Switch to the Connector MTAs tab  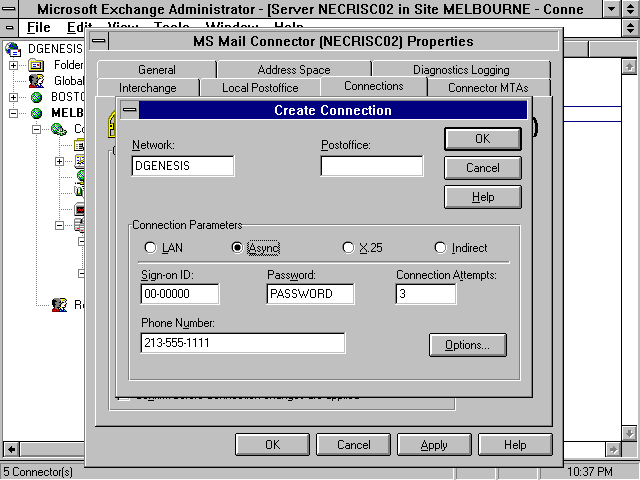488,87
